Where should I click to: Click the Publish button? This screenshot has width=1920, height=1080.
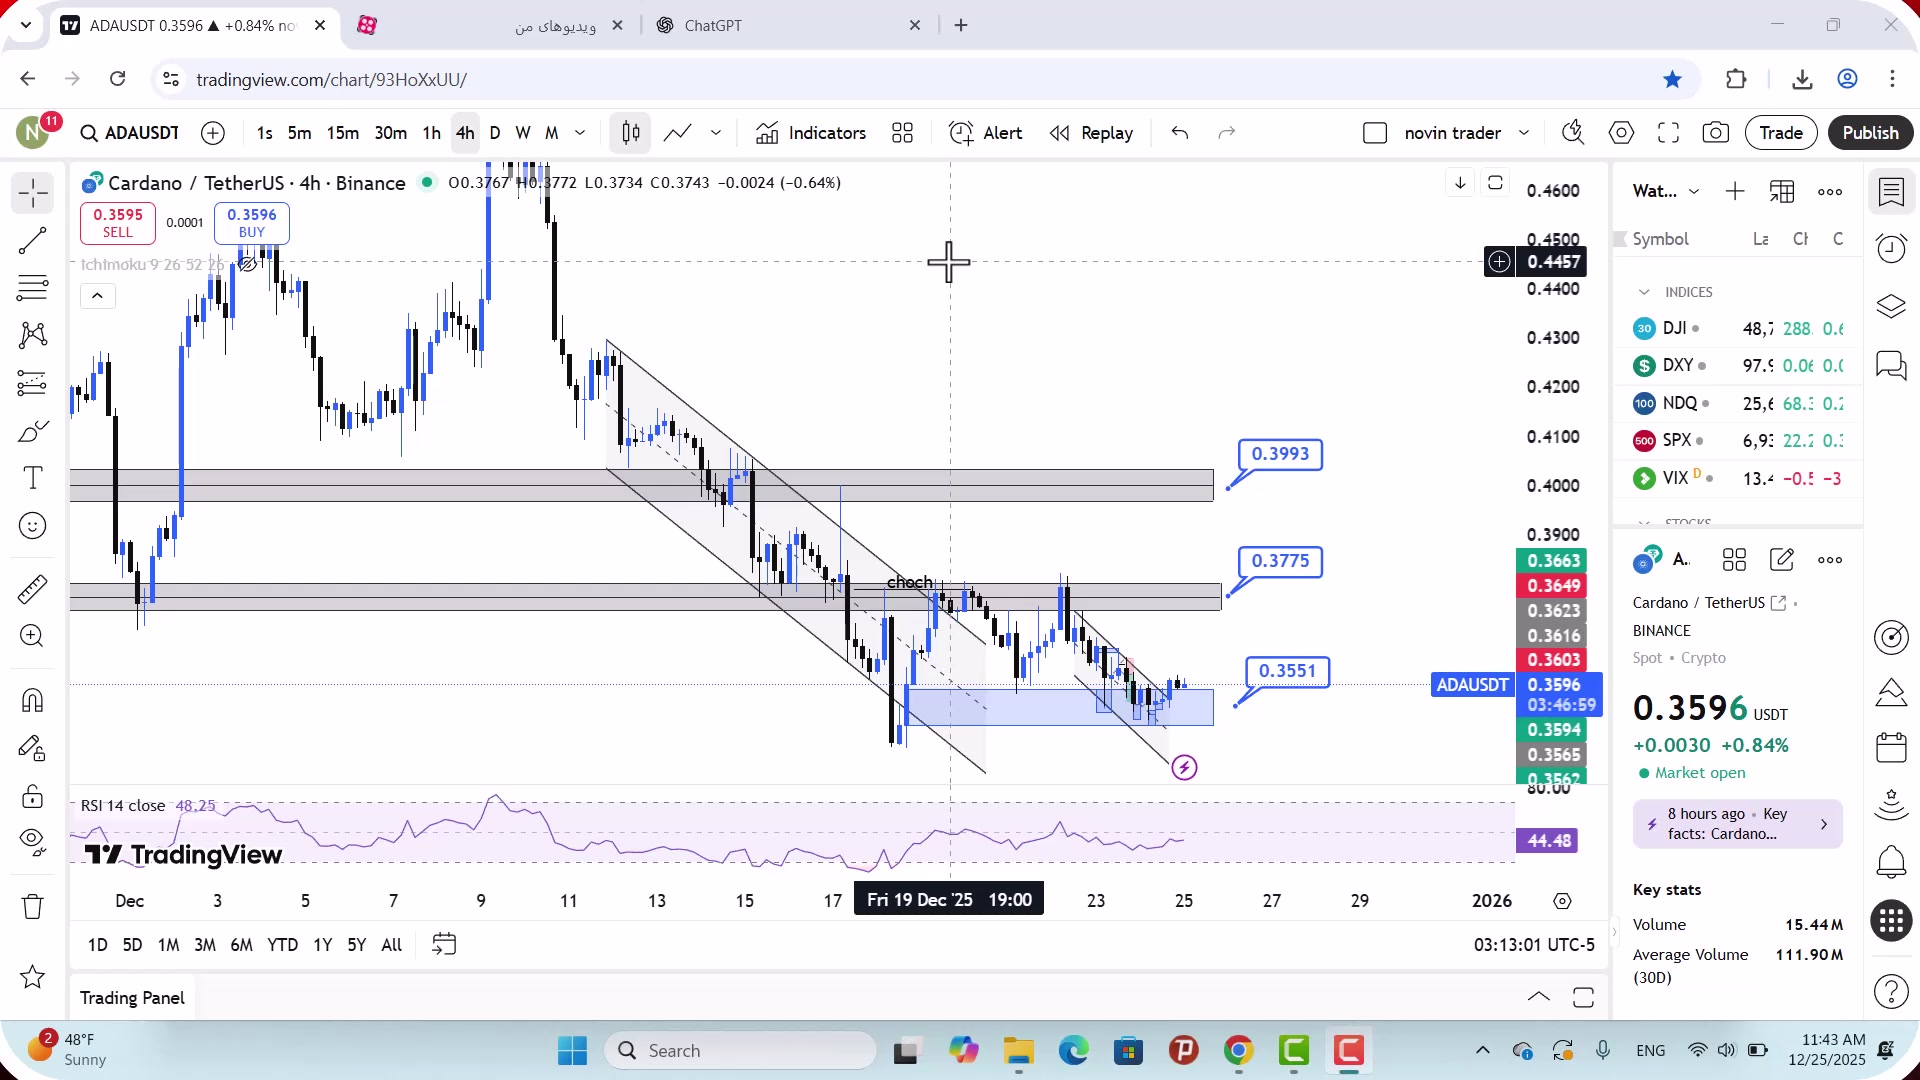(1870, 133)
